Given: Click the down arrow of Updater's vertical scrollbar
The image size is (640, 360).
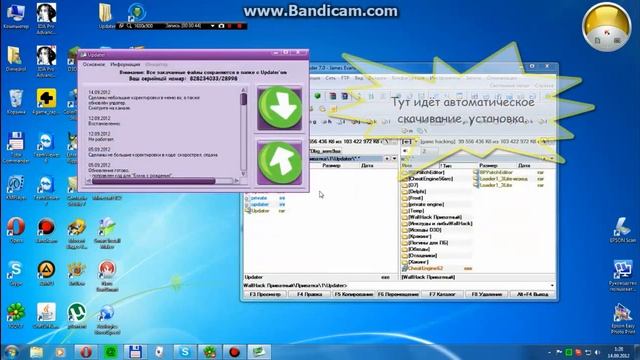Looking at the screenshot, I should [x=244, y=174].
